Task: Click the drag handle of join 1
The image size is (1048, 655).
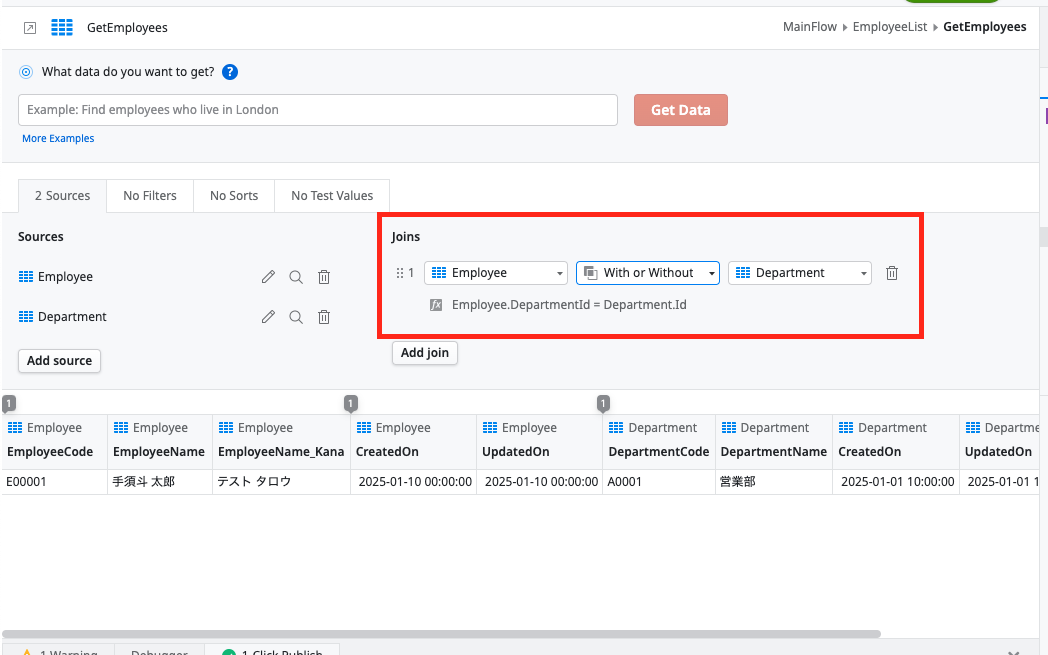Action: tap(400, 273)
